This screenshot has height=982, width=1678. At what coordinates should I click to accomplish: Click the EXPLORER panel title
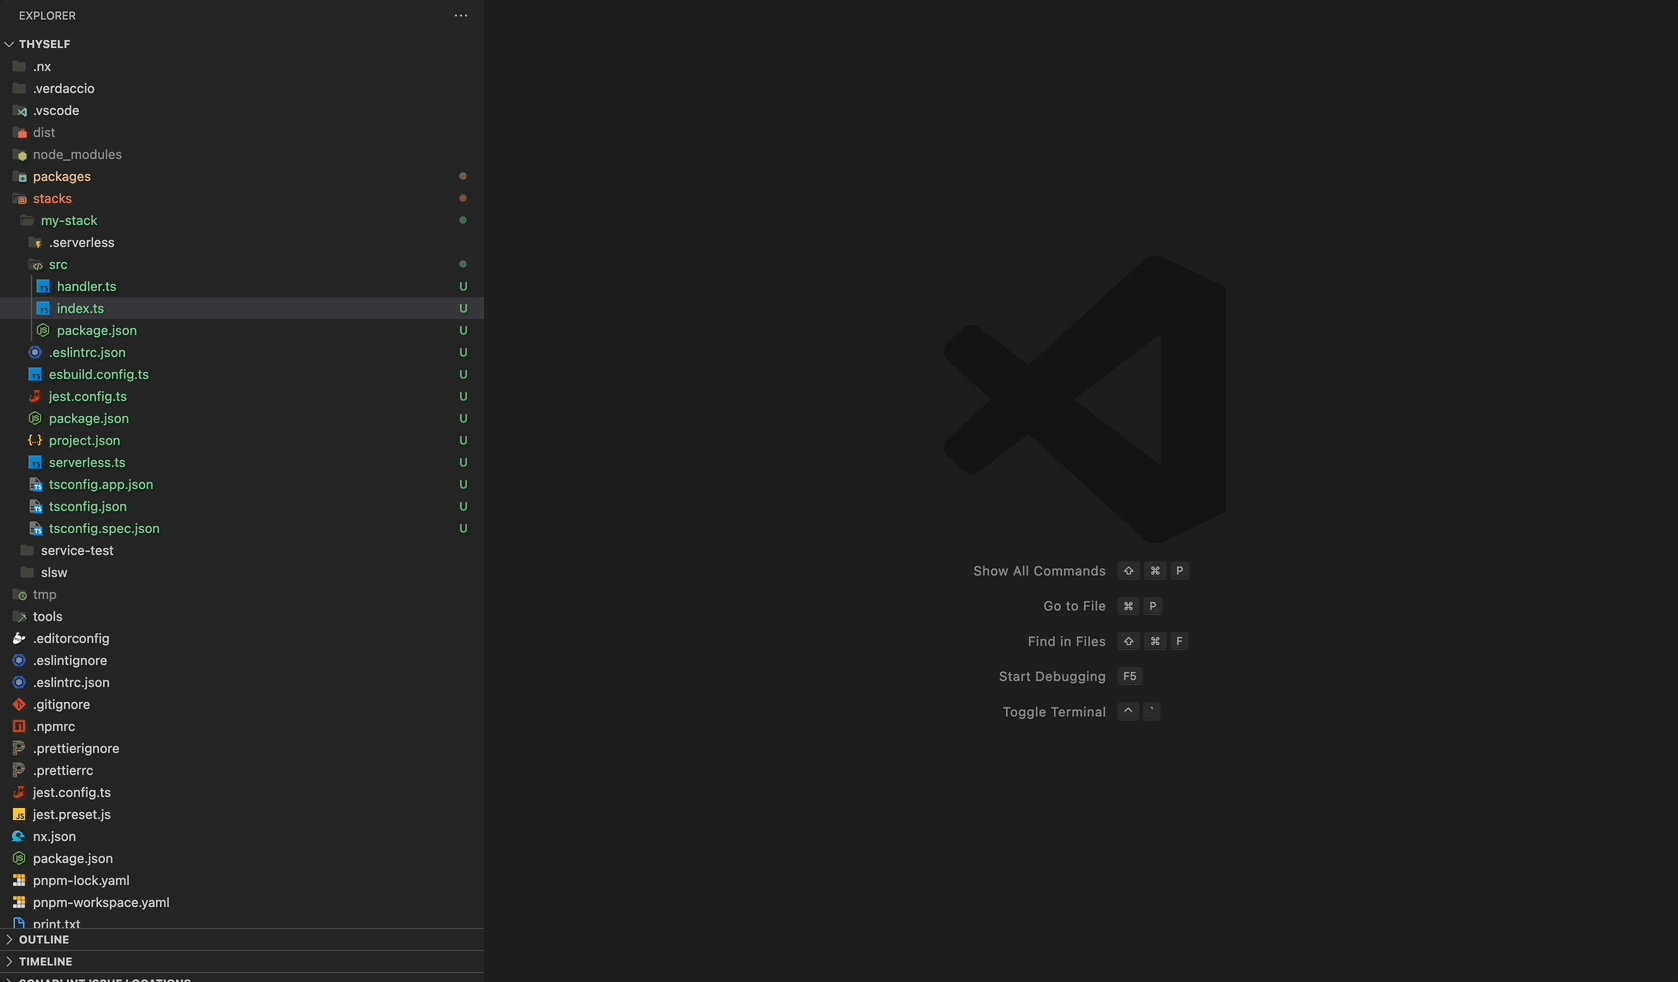(x=47, y=16)
